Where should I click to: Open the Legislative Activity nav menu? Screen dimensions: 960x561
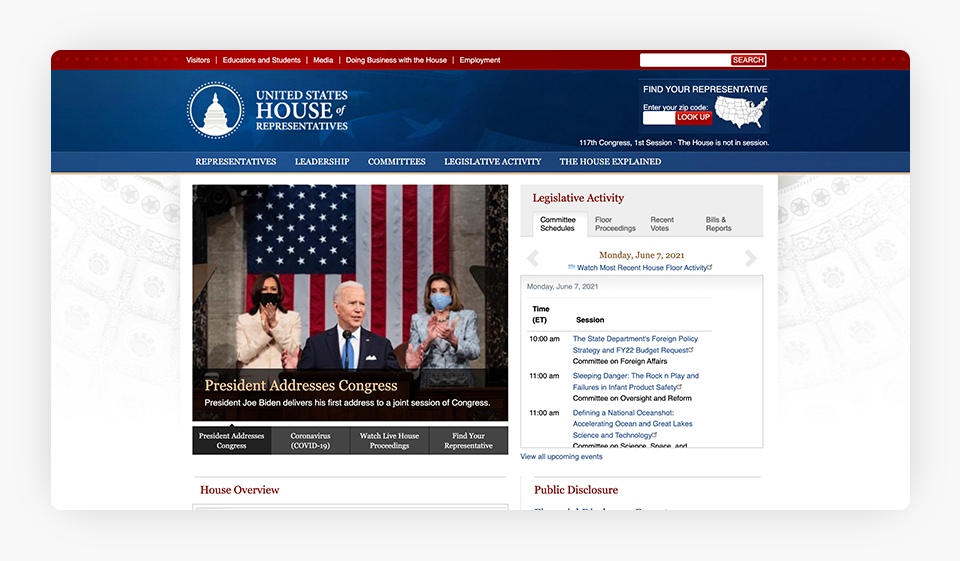(x=492, y=162)
